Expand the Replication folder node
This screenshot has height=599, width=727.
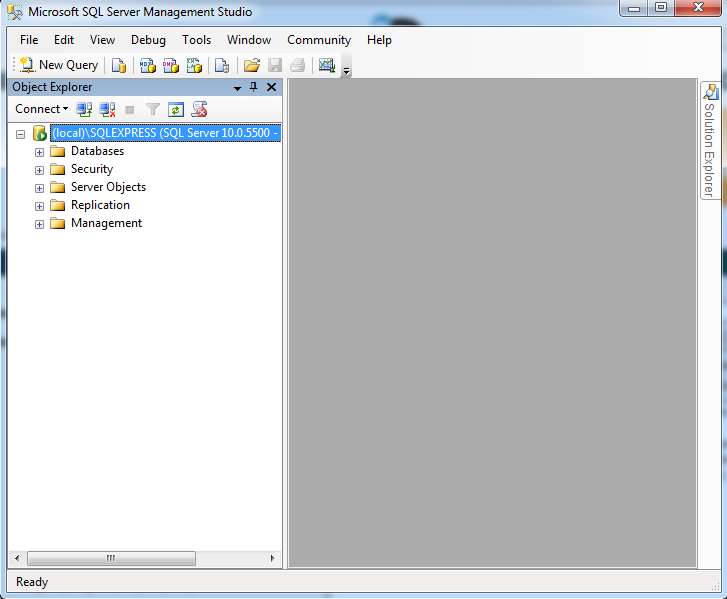coord(39,206)
